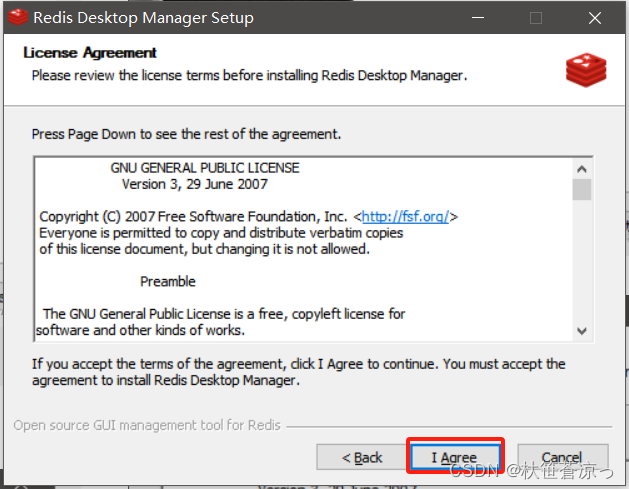Click the license scrollbar down arrow
Image resolution: width=629 pixels, height=489 pixels.
(582, 331)
